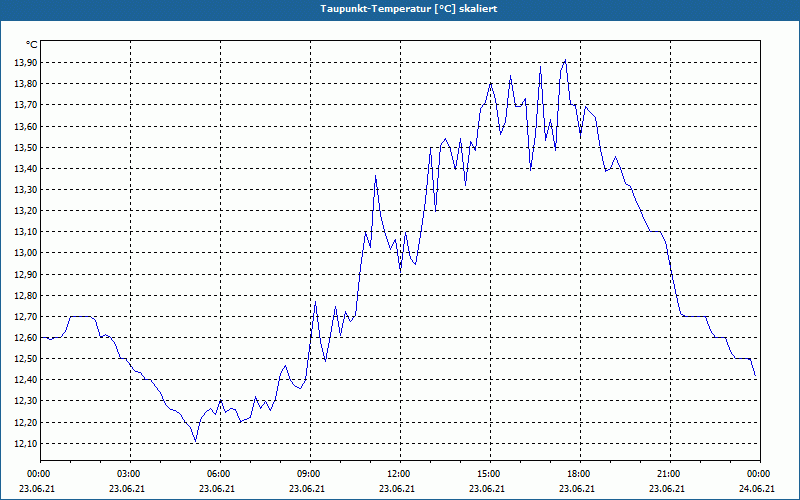Select the 12,80 y-axis label
The image size is (800, 500).
point(26,295)
